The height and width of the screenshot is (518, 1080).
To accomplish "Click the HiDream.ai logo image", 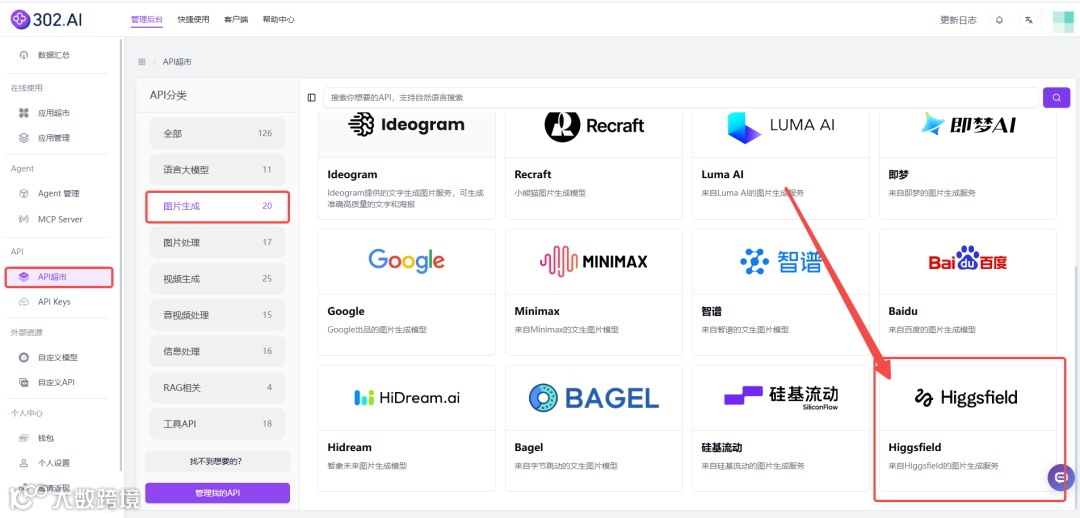I will (x=406, y=397).
